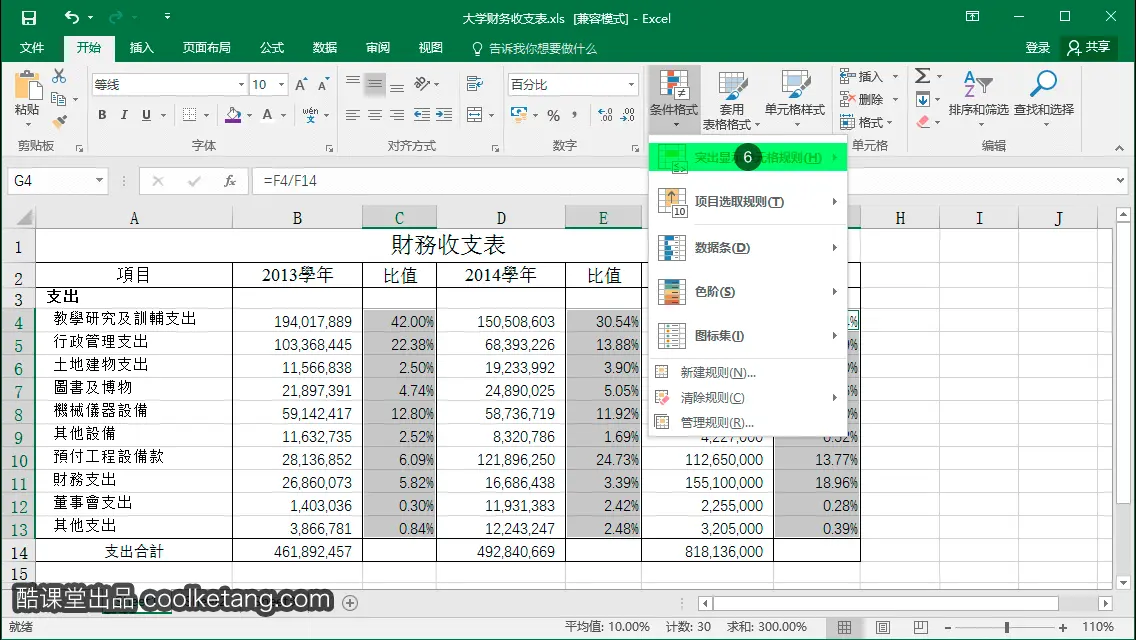Toggle bold formatting
Screen dimensions: 1136x640
pos(102,115)
